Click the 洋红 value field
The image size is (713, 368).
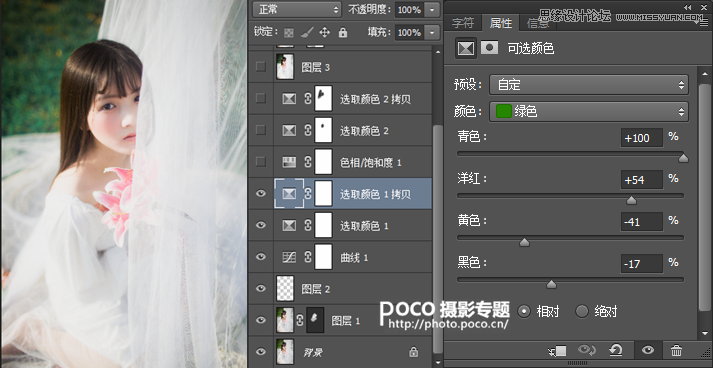642,180
